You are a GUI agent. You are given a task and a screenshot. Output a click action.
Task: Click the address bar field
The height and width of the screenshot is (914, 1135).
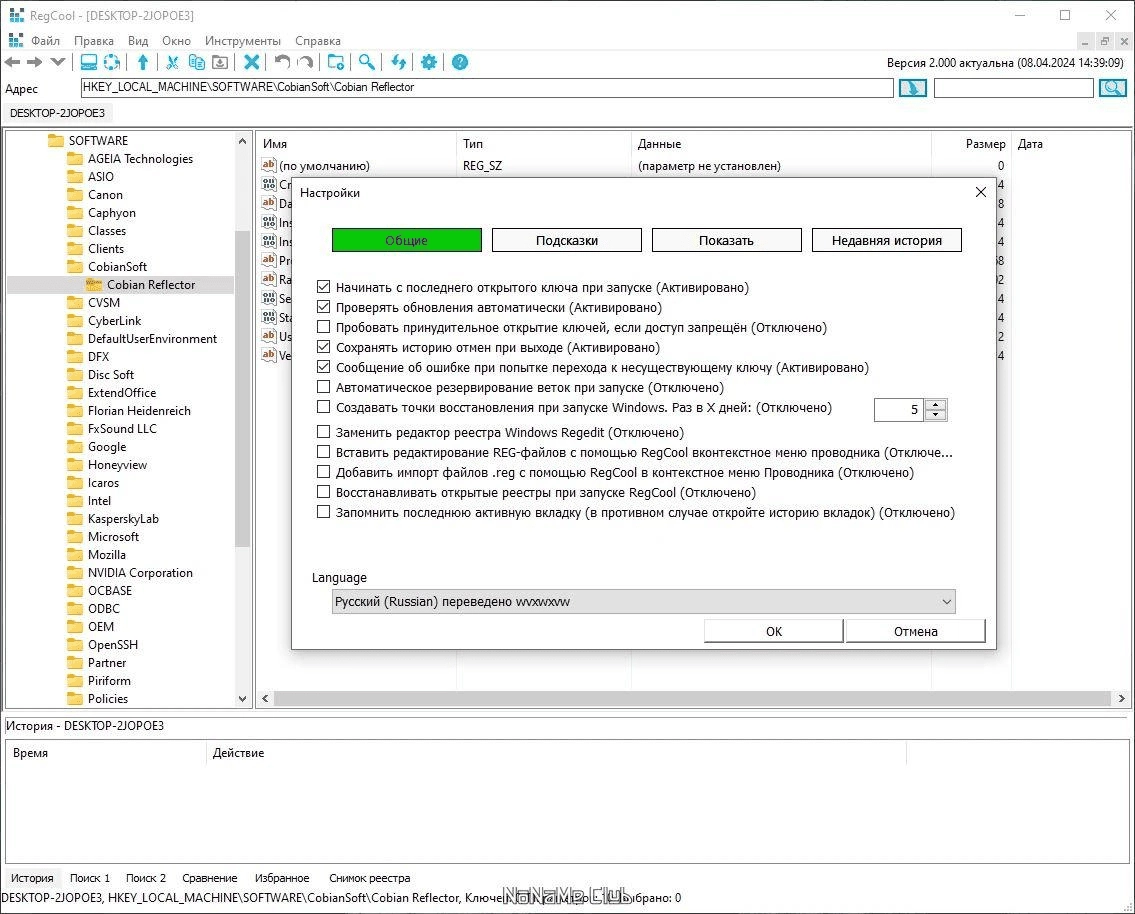[487, 88]
